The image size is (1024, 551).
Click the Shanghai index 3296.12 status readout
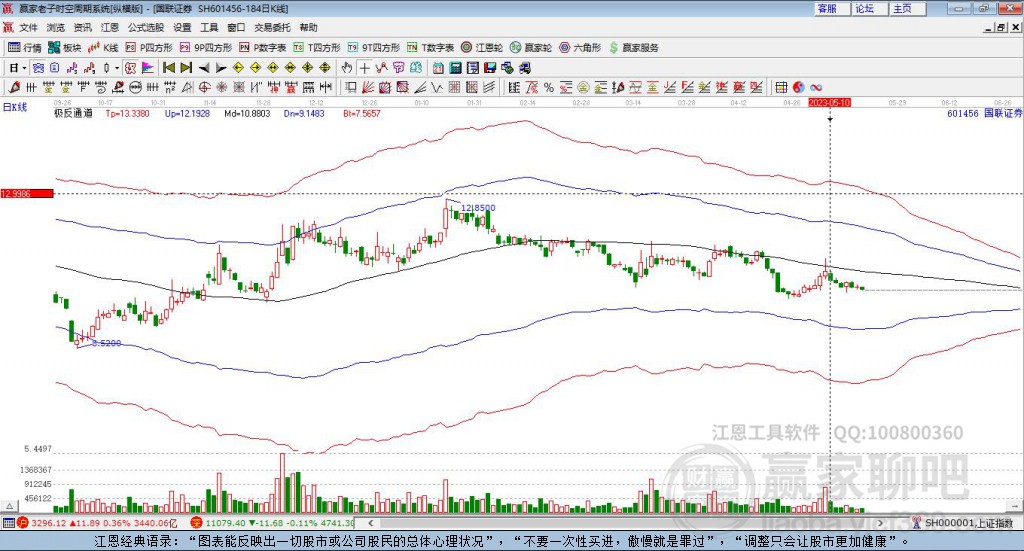coord(97,523)
